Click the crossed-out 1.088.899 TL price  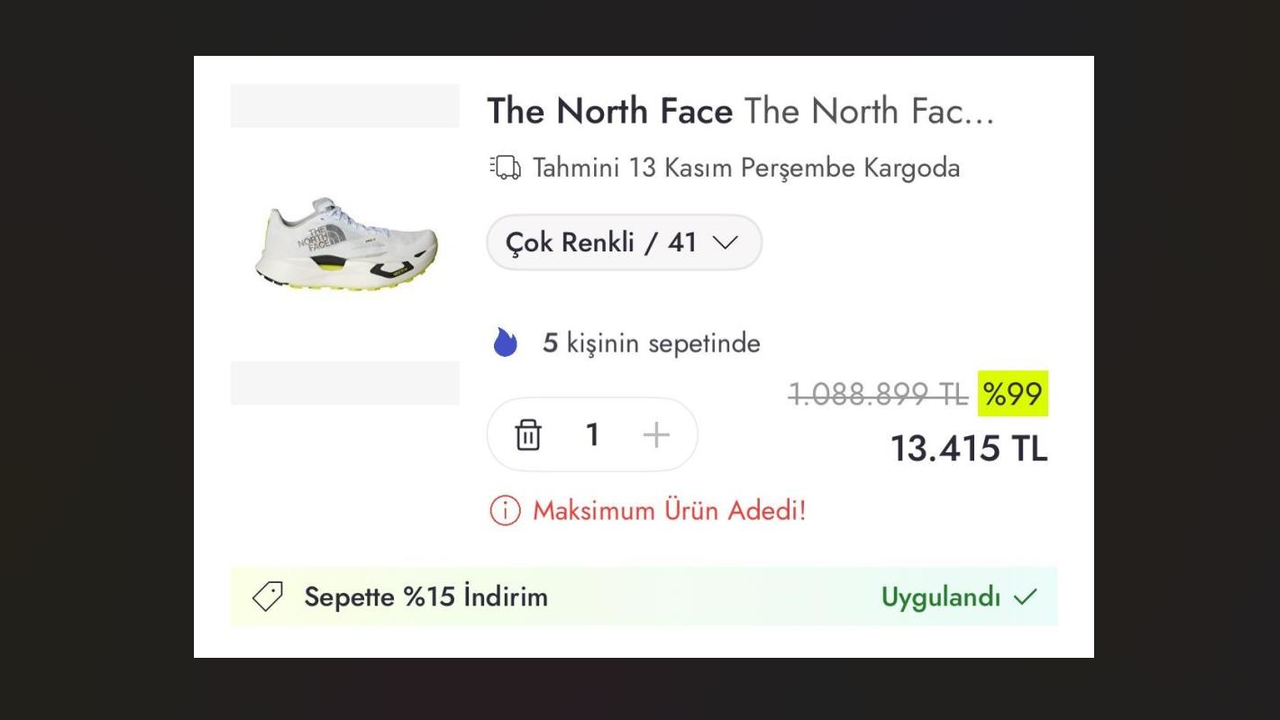tap(877, 395)
